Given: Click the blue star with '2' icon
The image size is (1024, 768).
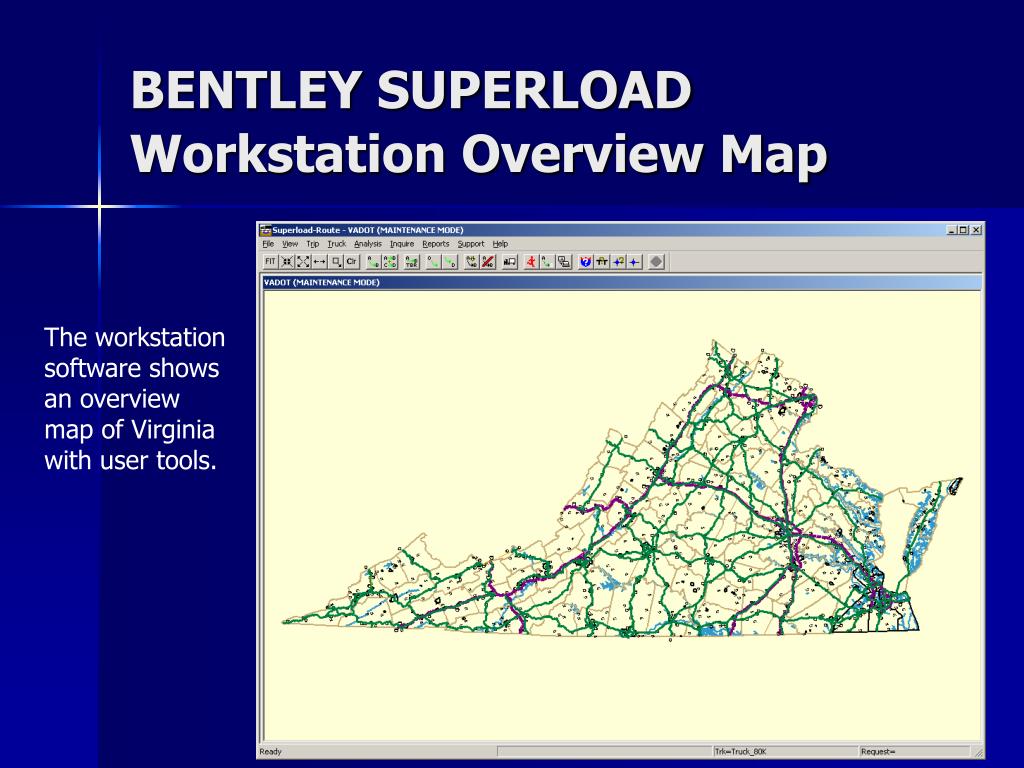Looking at the screenshot, I should coord(618,261).
